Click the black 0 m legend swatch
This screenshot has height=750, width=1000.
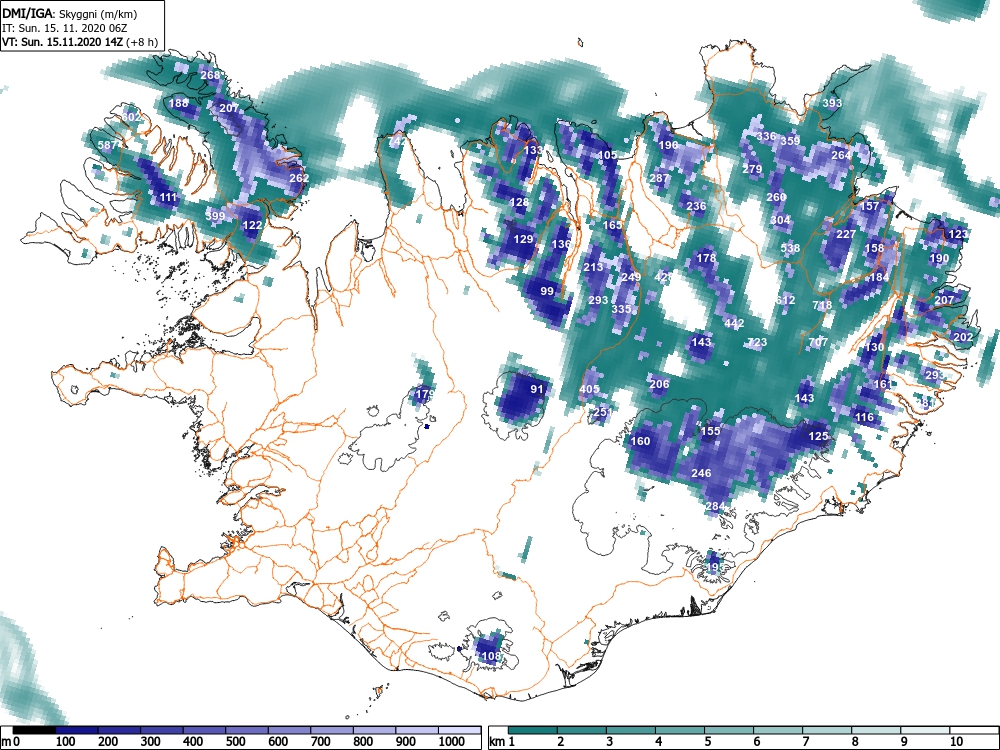click(x=34, y=730)
